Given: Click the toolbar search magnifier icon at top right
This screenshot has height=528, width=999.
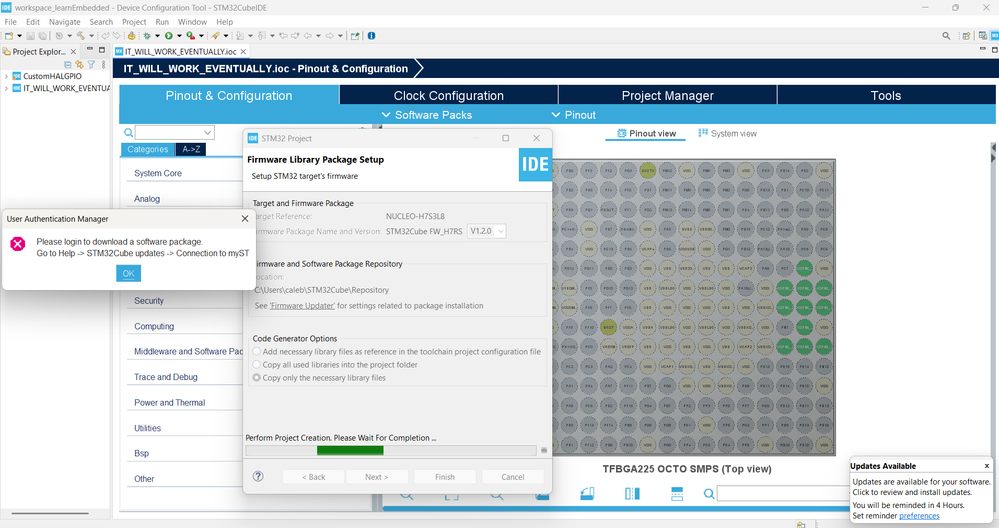Looking at the screenshot, I should coord(946,36).
